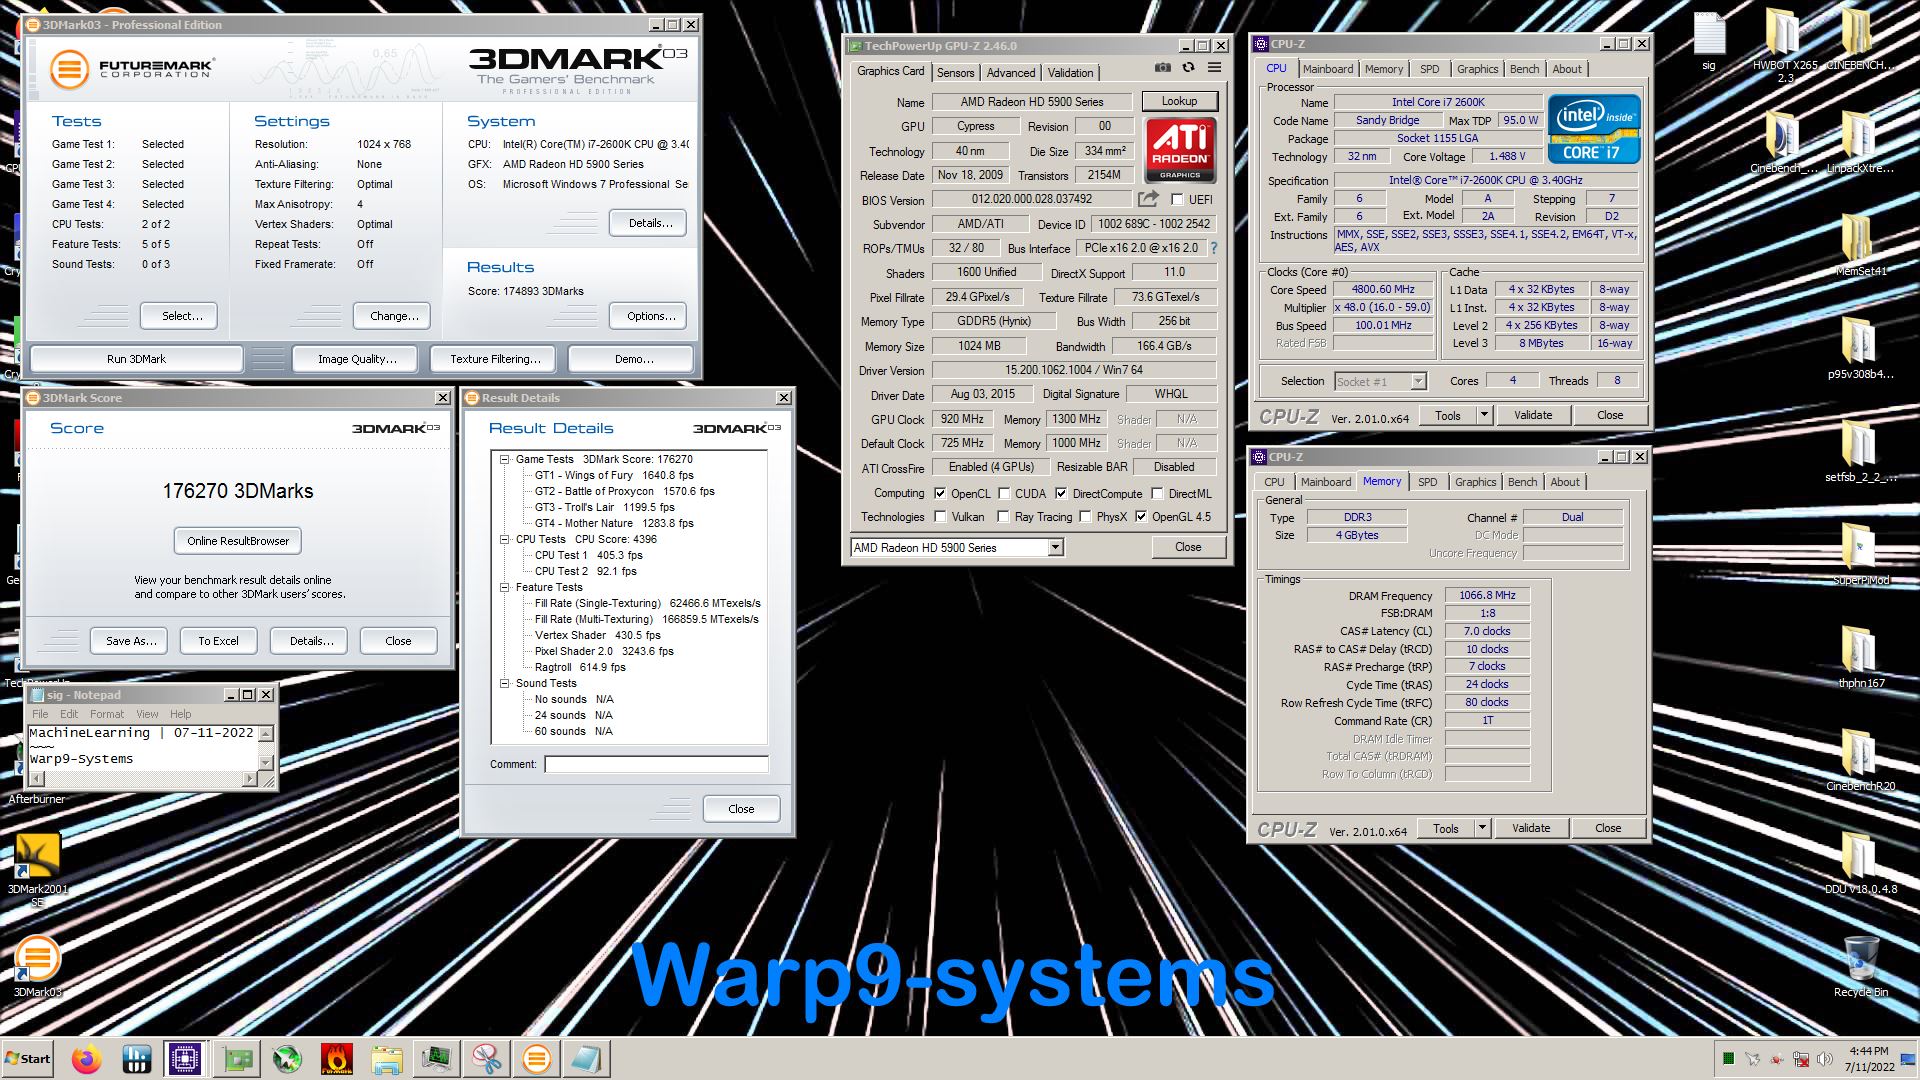Screen dimensions: 1920x1080
Task: Take GPU-Z screenshot with camera icon
Action: pyautogui.click(x=1162, y=68)
